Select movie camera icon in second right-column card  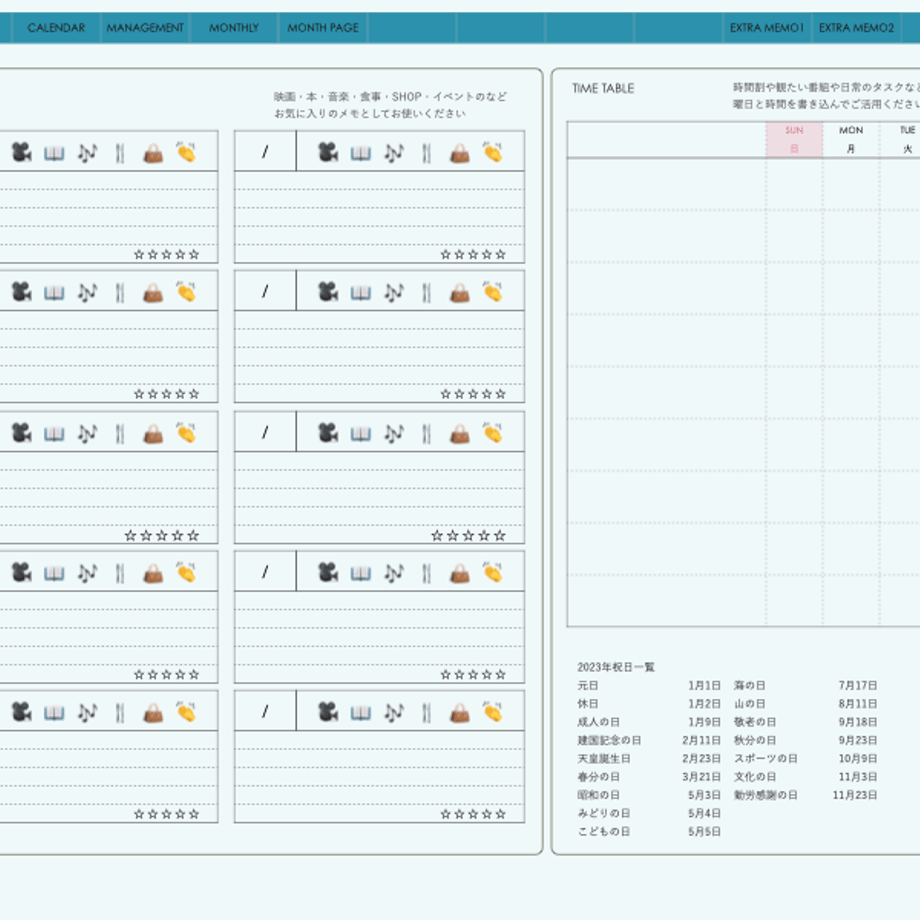point(328,292)
